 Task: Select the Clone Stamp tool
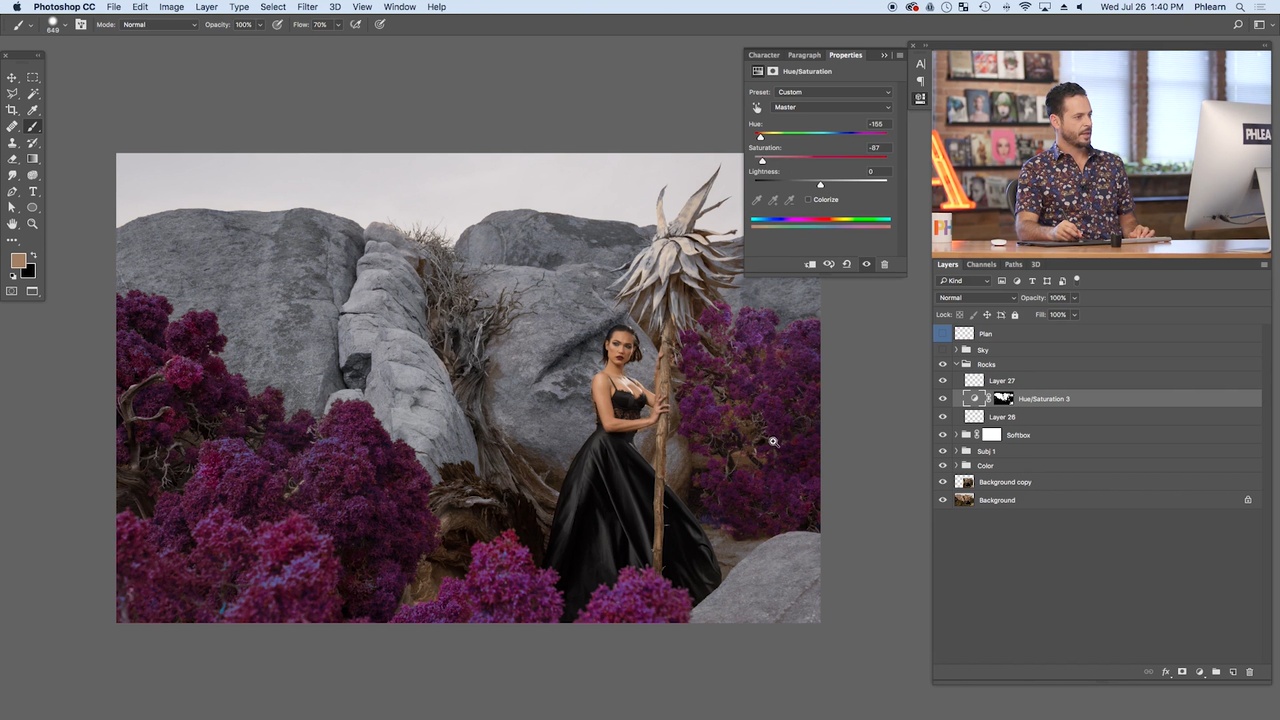coord(12,143)
